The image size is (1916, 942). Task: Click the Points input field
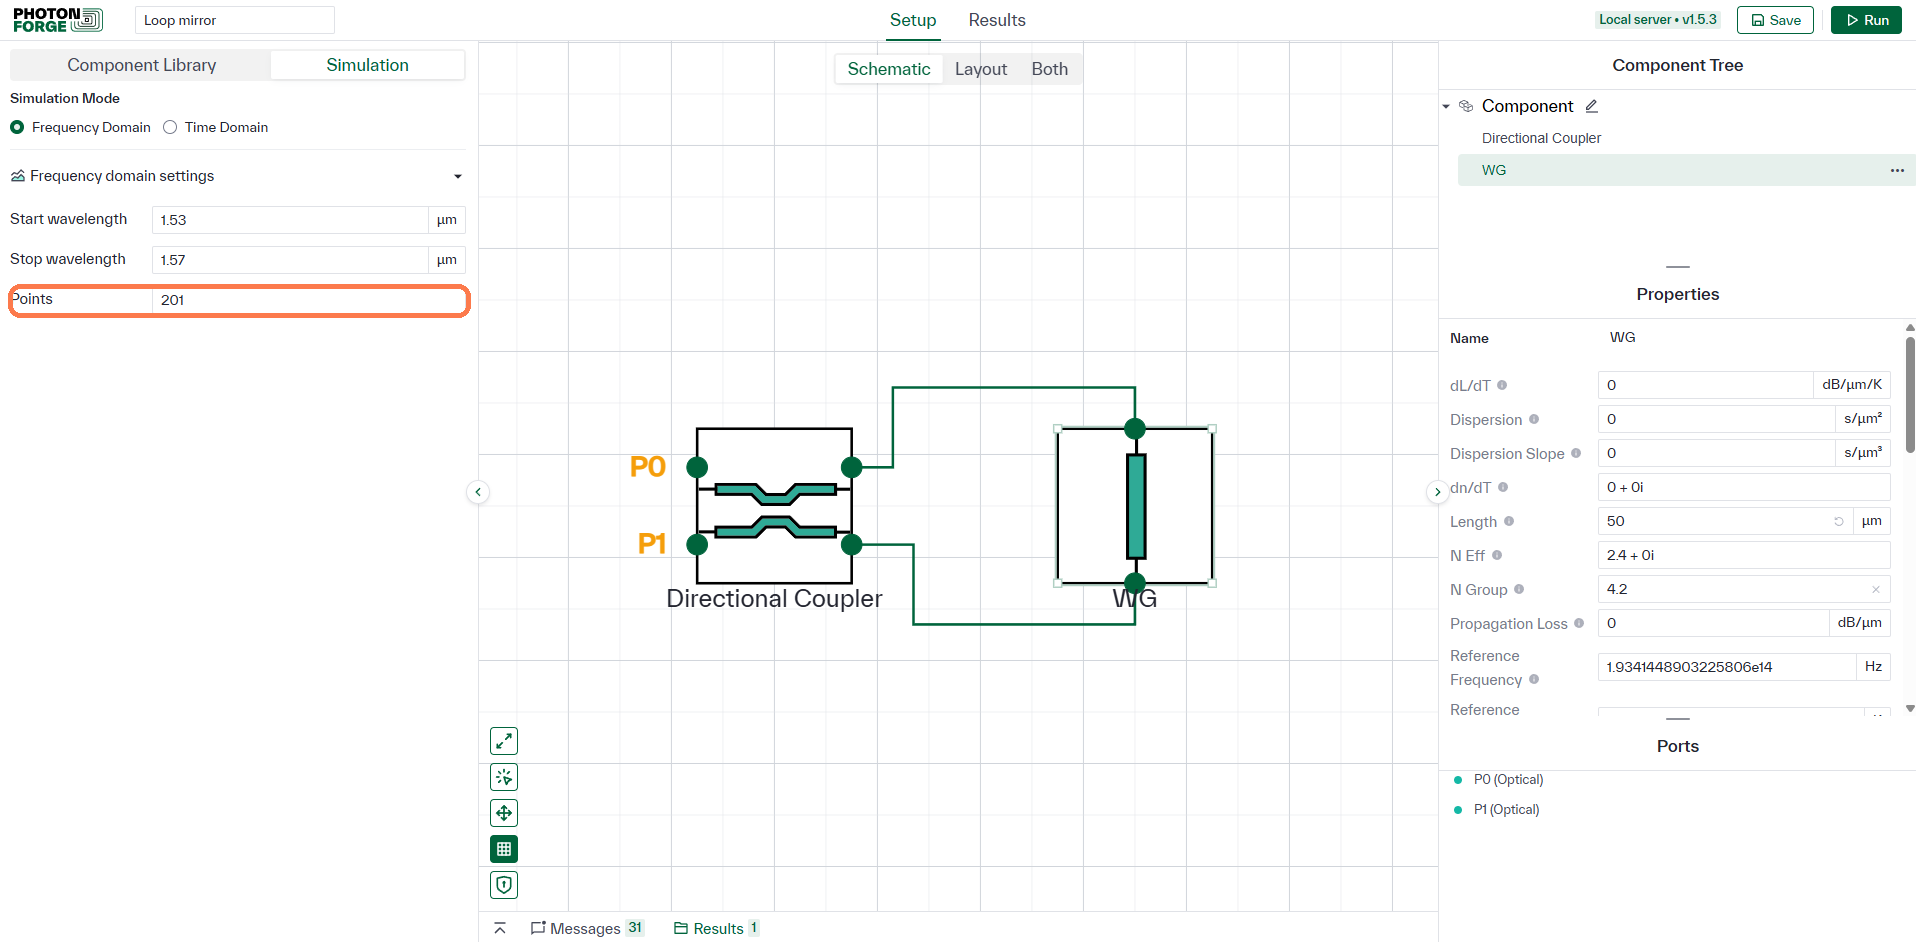coord(308,300)
